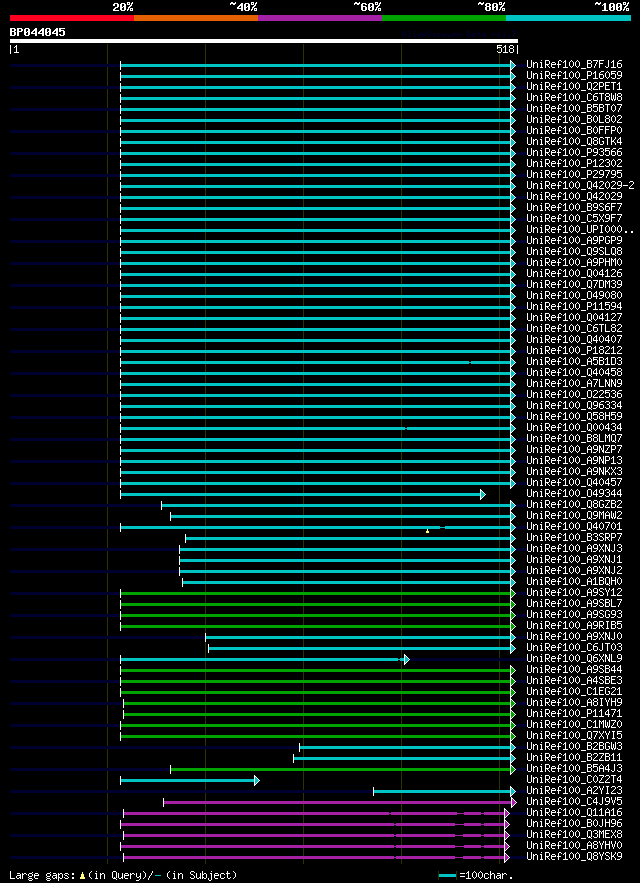The image size is (640, 883).
Task: Open hit UniRef100_Q2PET1
Action: (574, 87)
